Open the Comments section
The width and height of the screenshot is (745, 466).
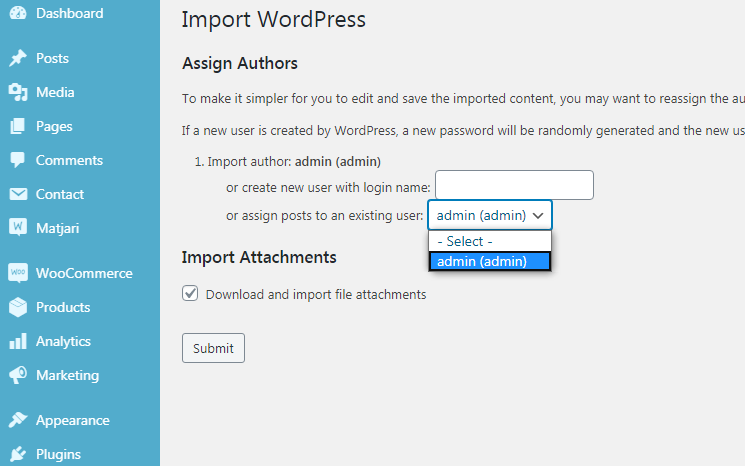pyautogui.click(x=69, y=160)
